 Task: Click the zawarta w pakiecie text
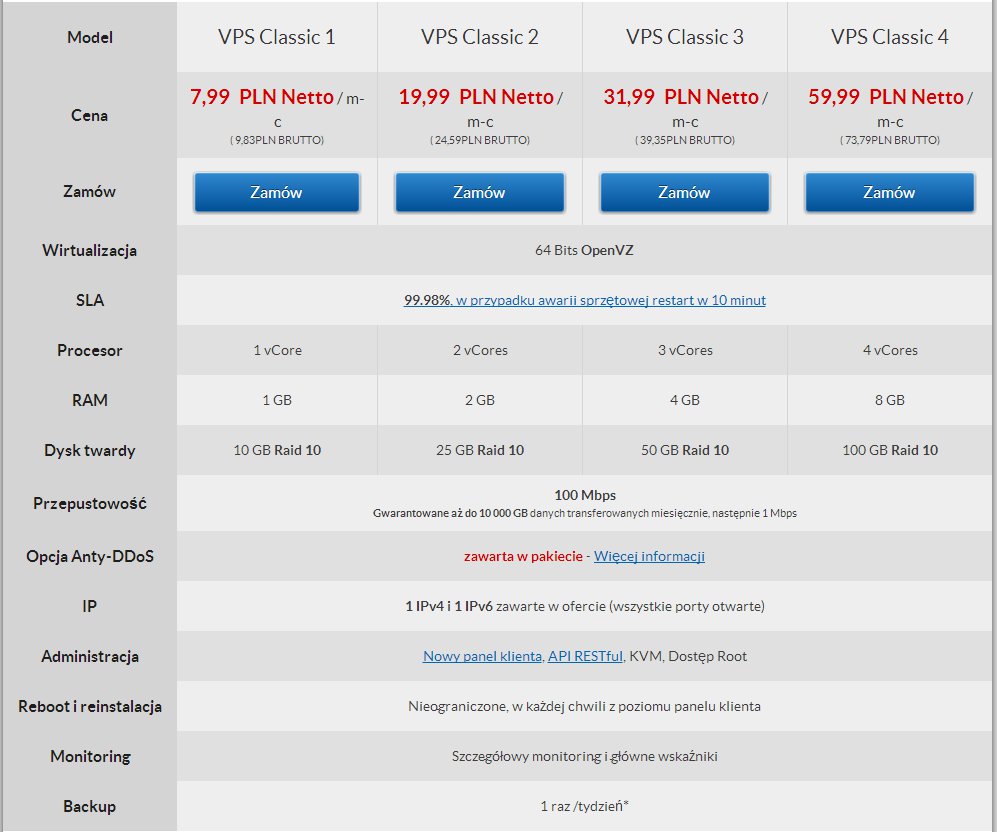523,556
